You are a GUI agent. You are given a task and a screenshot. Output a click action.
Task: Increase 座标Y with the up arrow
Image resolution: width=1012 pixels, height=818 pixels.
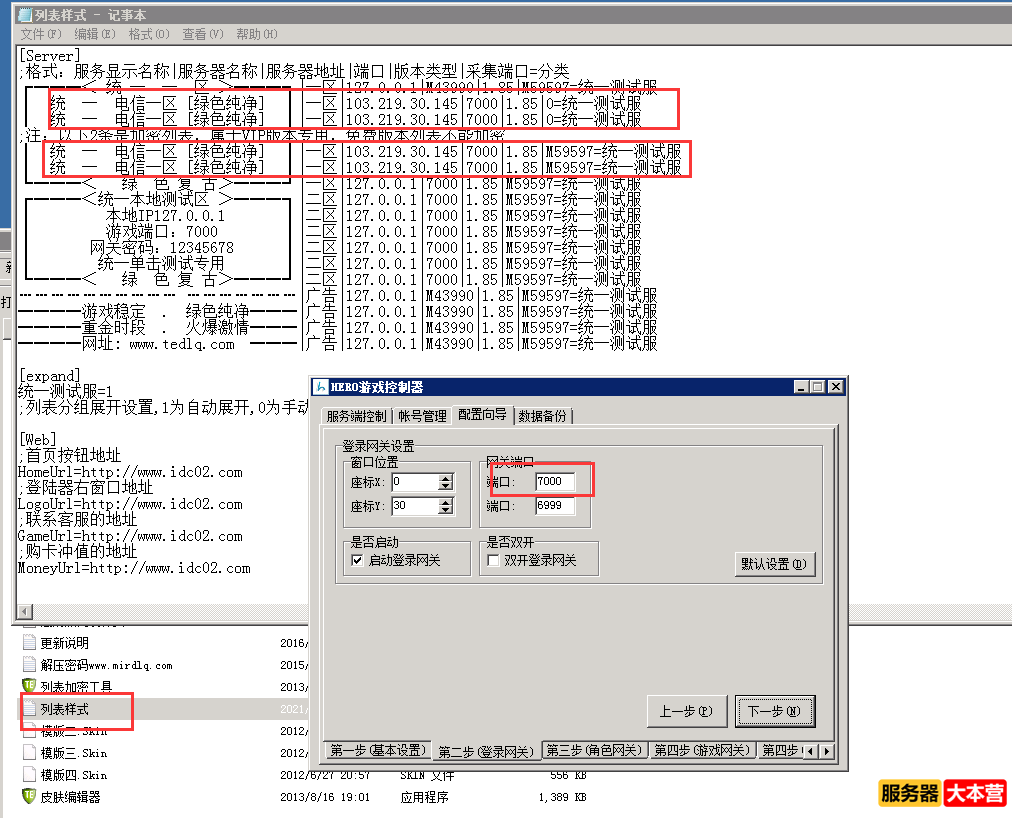pos(446,502)
